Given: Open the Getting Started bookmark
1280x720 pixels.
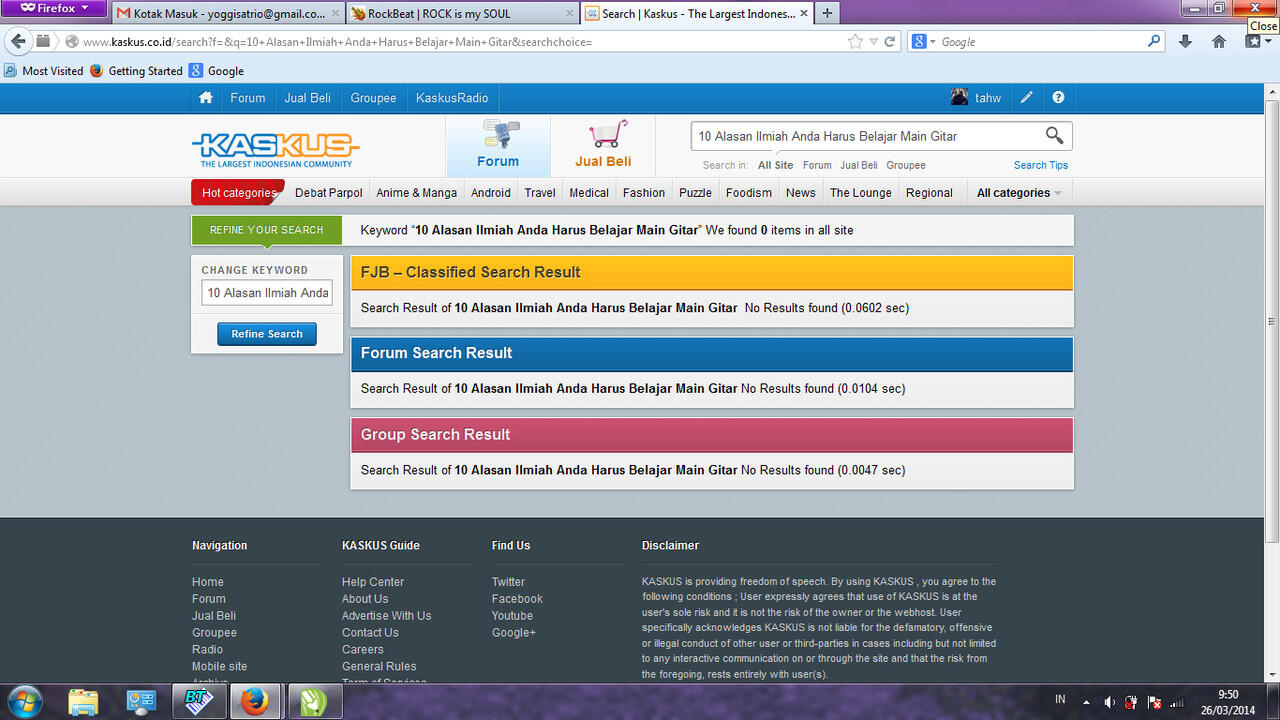Looking at the screenshot, I should (x=136, y=71).
